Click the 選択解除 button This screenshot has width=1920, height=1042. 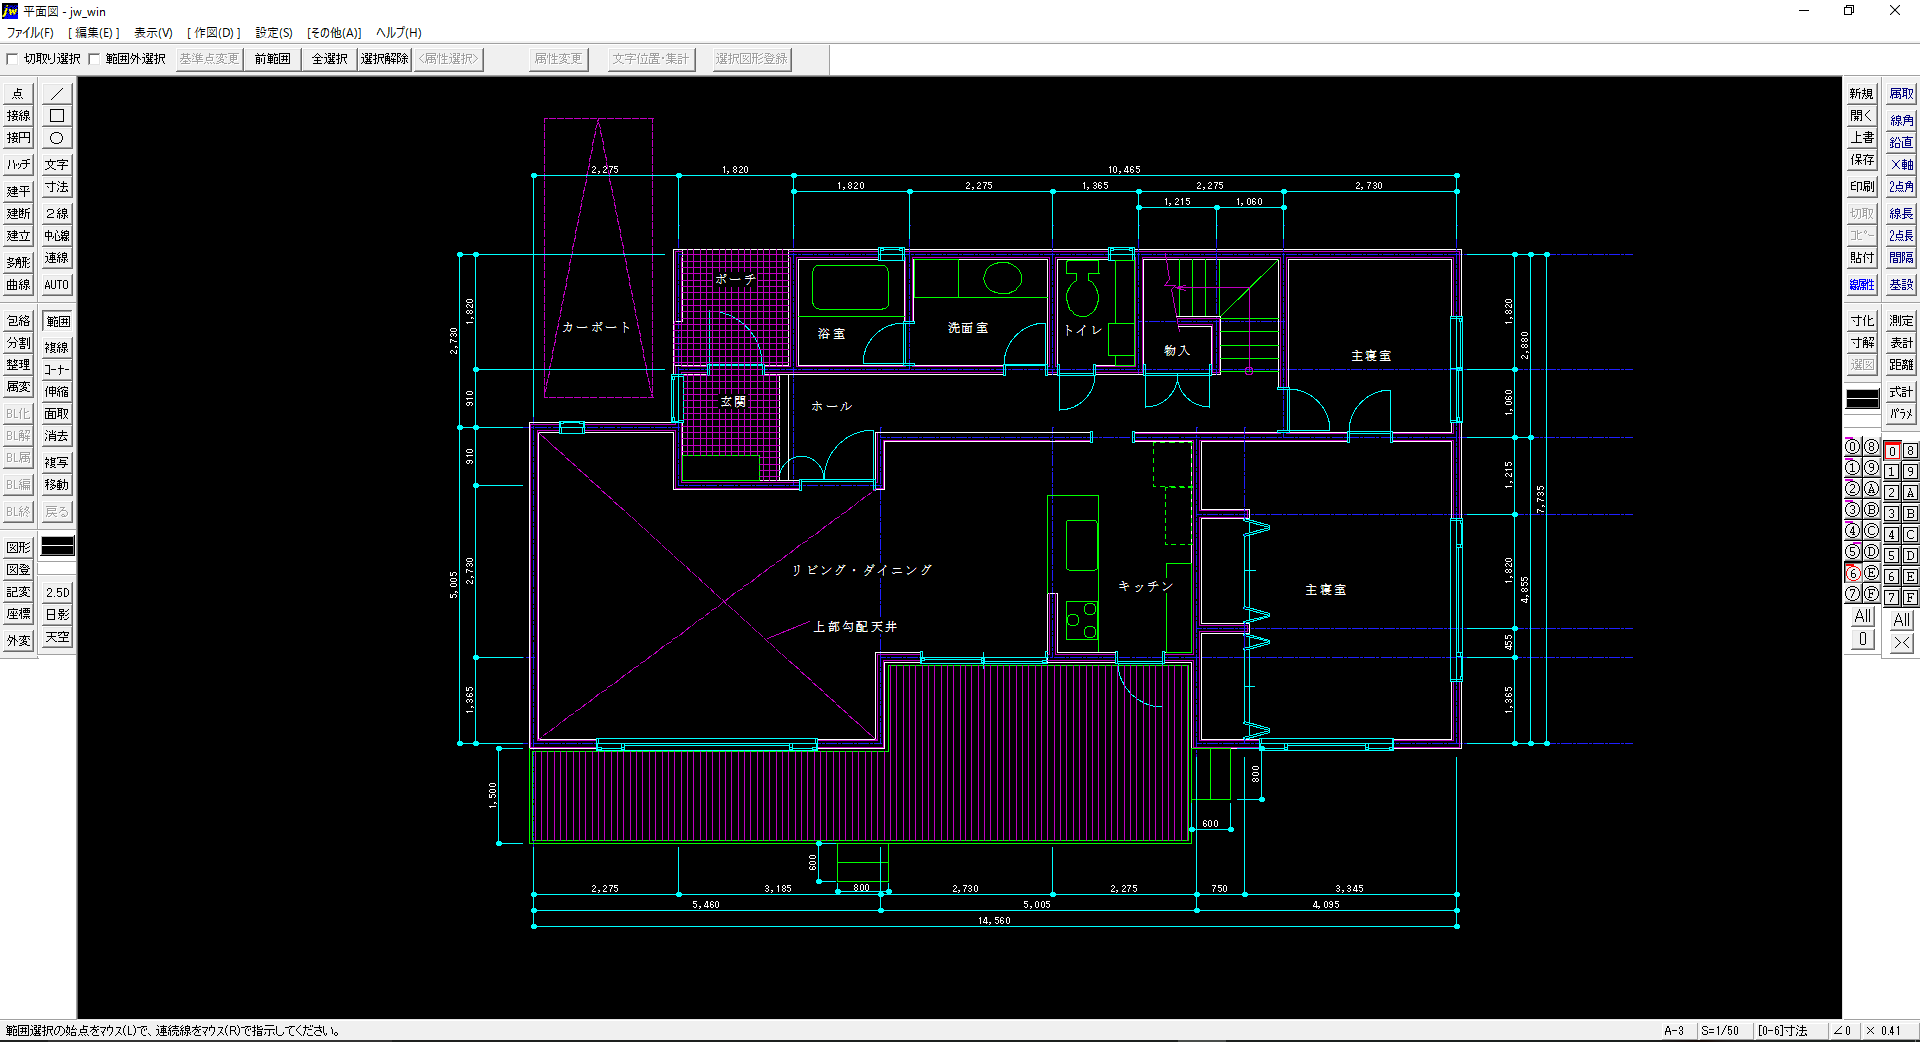pyautogui.click(x=384, y=59)
